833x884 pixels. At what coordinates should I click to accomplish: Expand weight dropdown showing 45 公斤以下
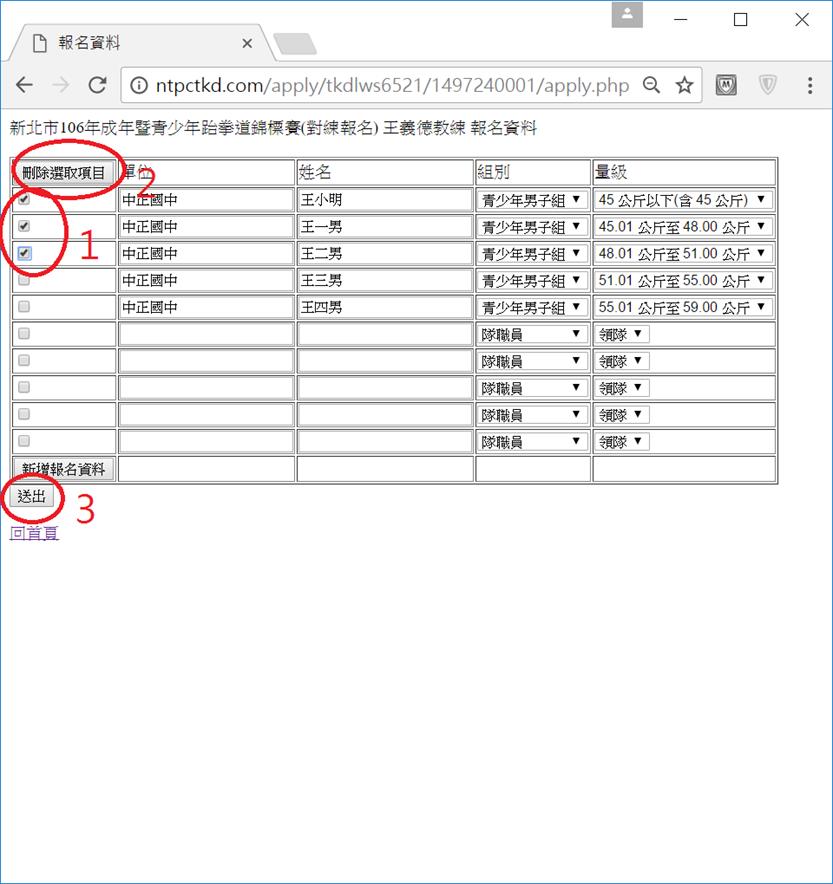pyautogui.click(x=683, y=200)
